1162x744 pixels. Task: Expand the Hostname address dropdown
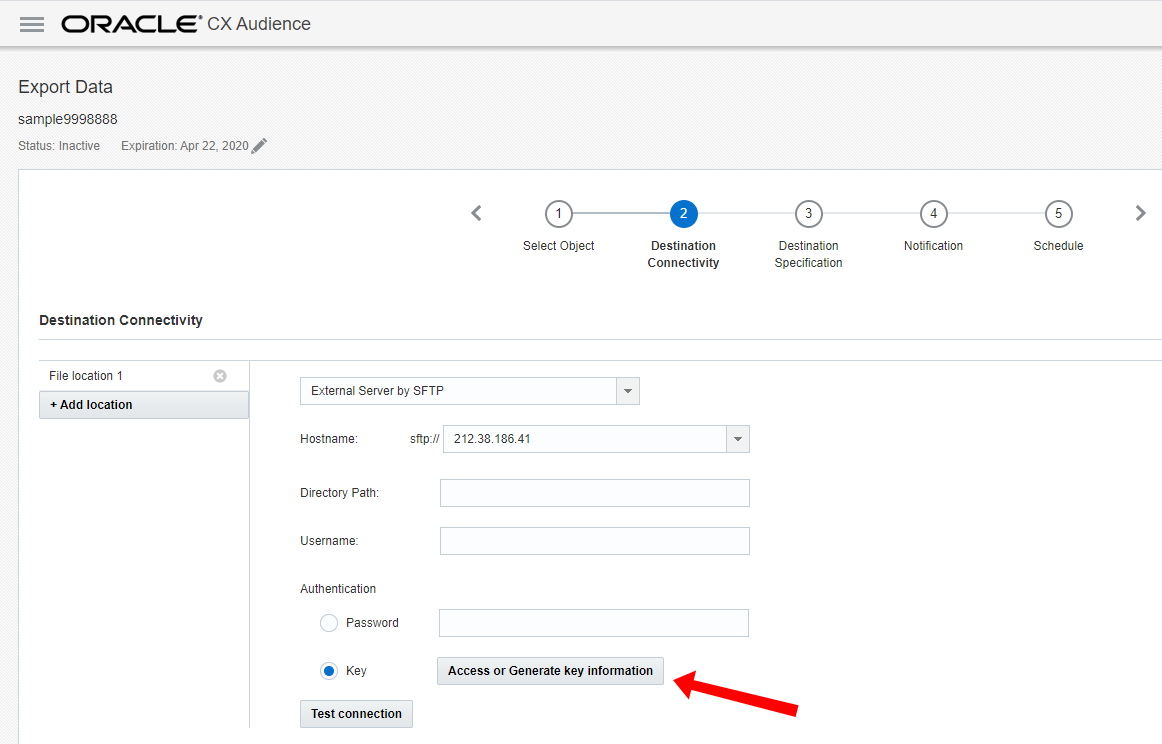coord(737,438)
